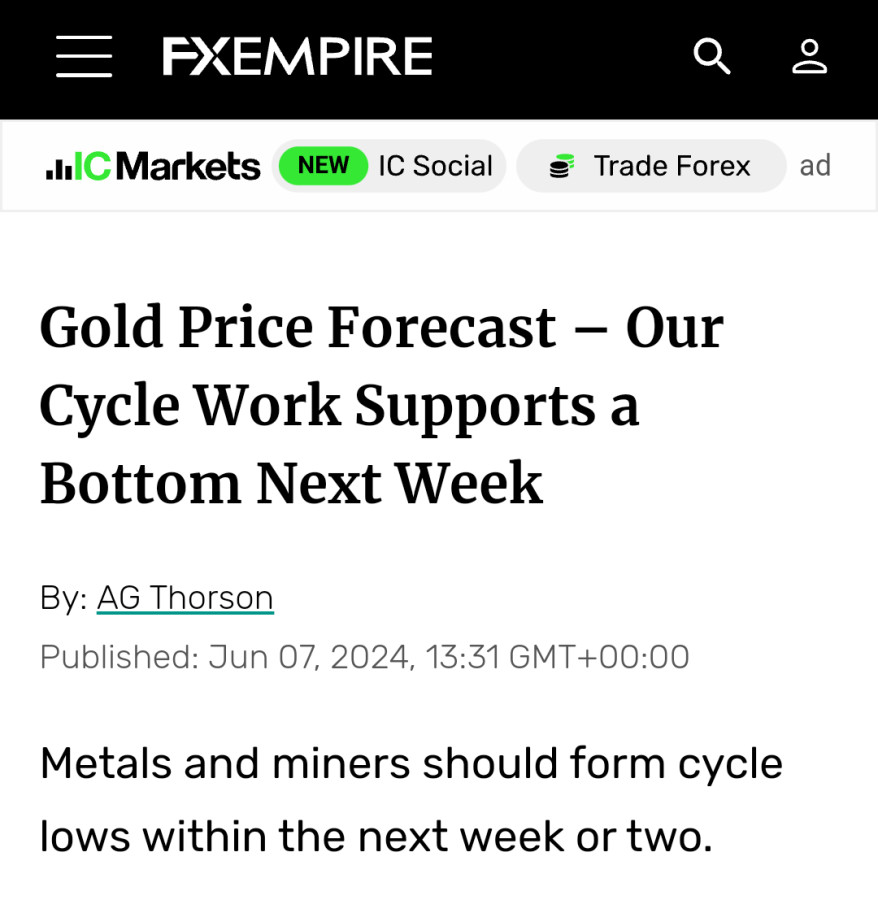
Task: Click the FXEmpire logo
Action: tap(297, 56)
